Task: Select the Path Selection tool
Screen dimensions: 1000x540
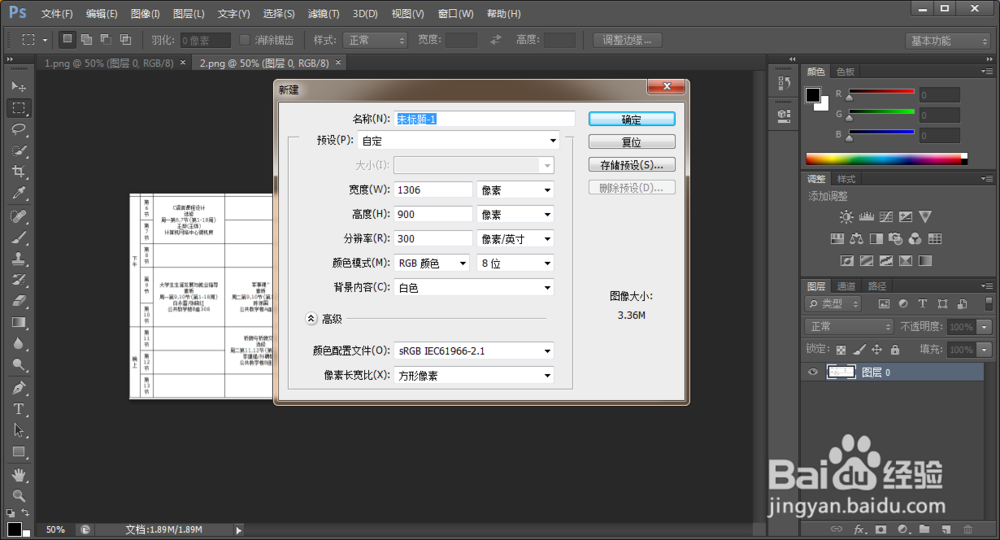Action: (x=18, y=430)
